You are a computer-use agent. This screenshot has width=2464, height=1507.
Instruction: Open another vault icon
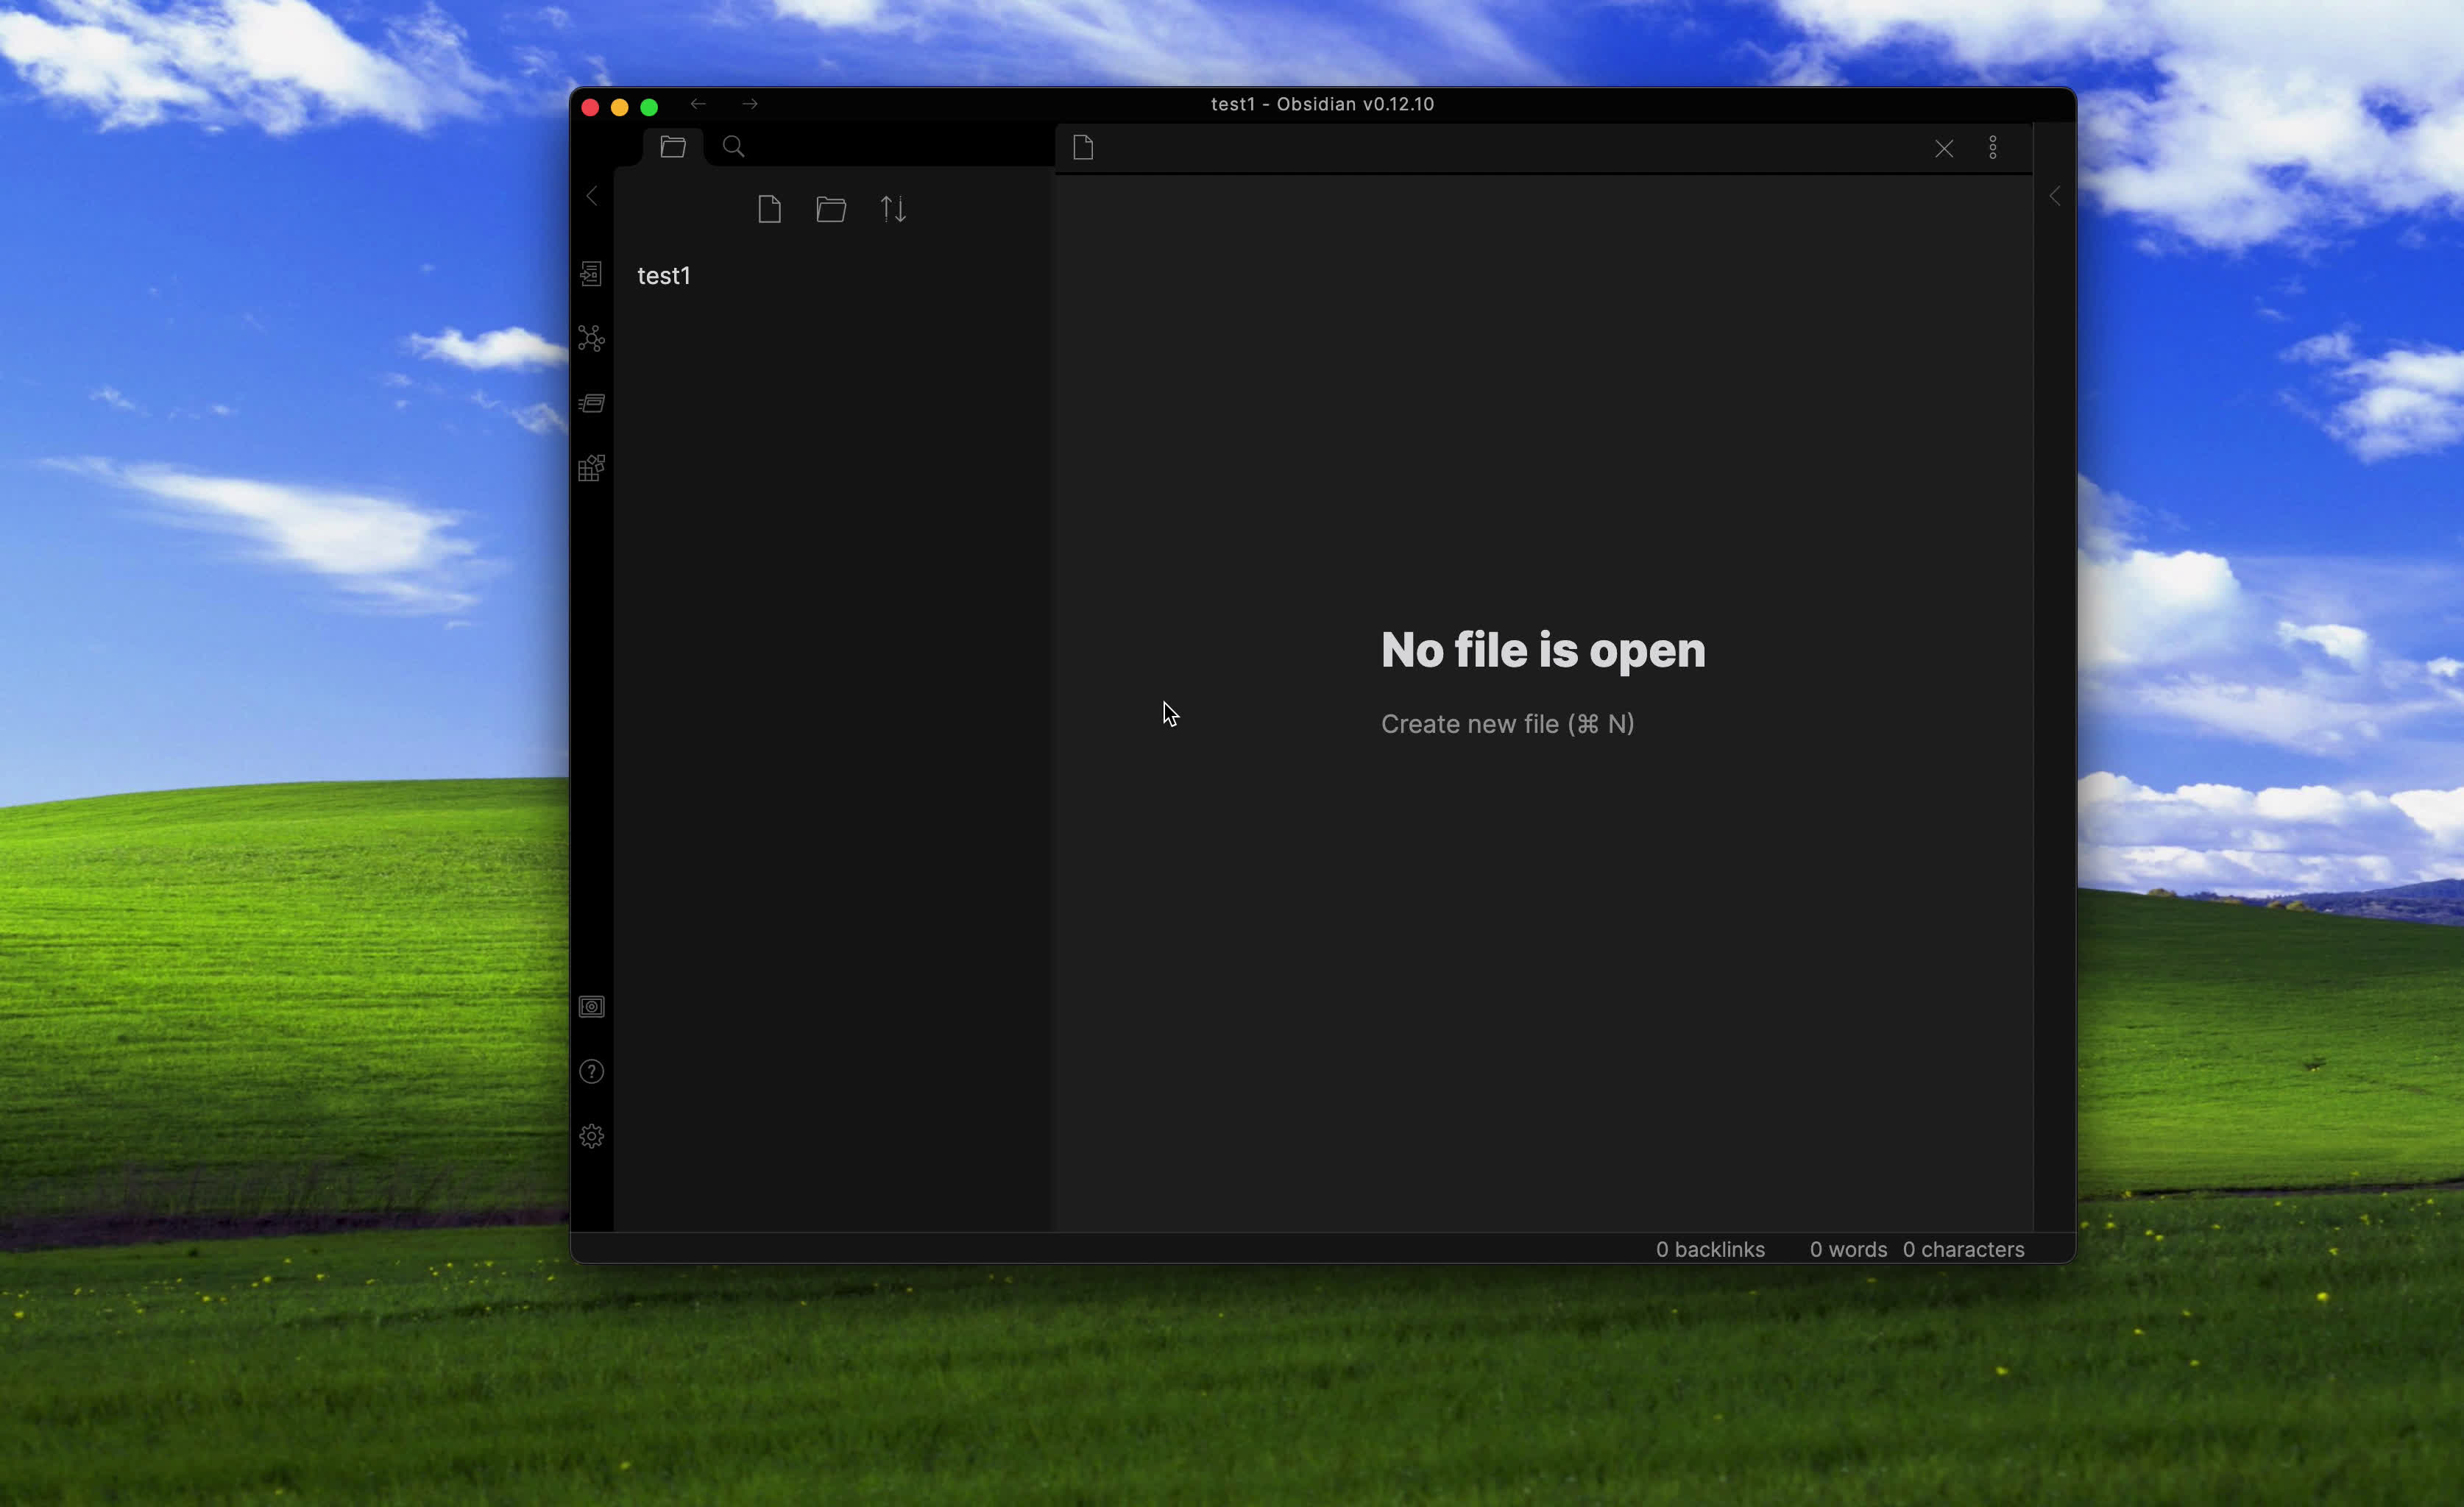(591, 1007)
